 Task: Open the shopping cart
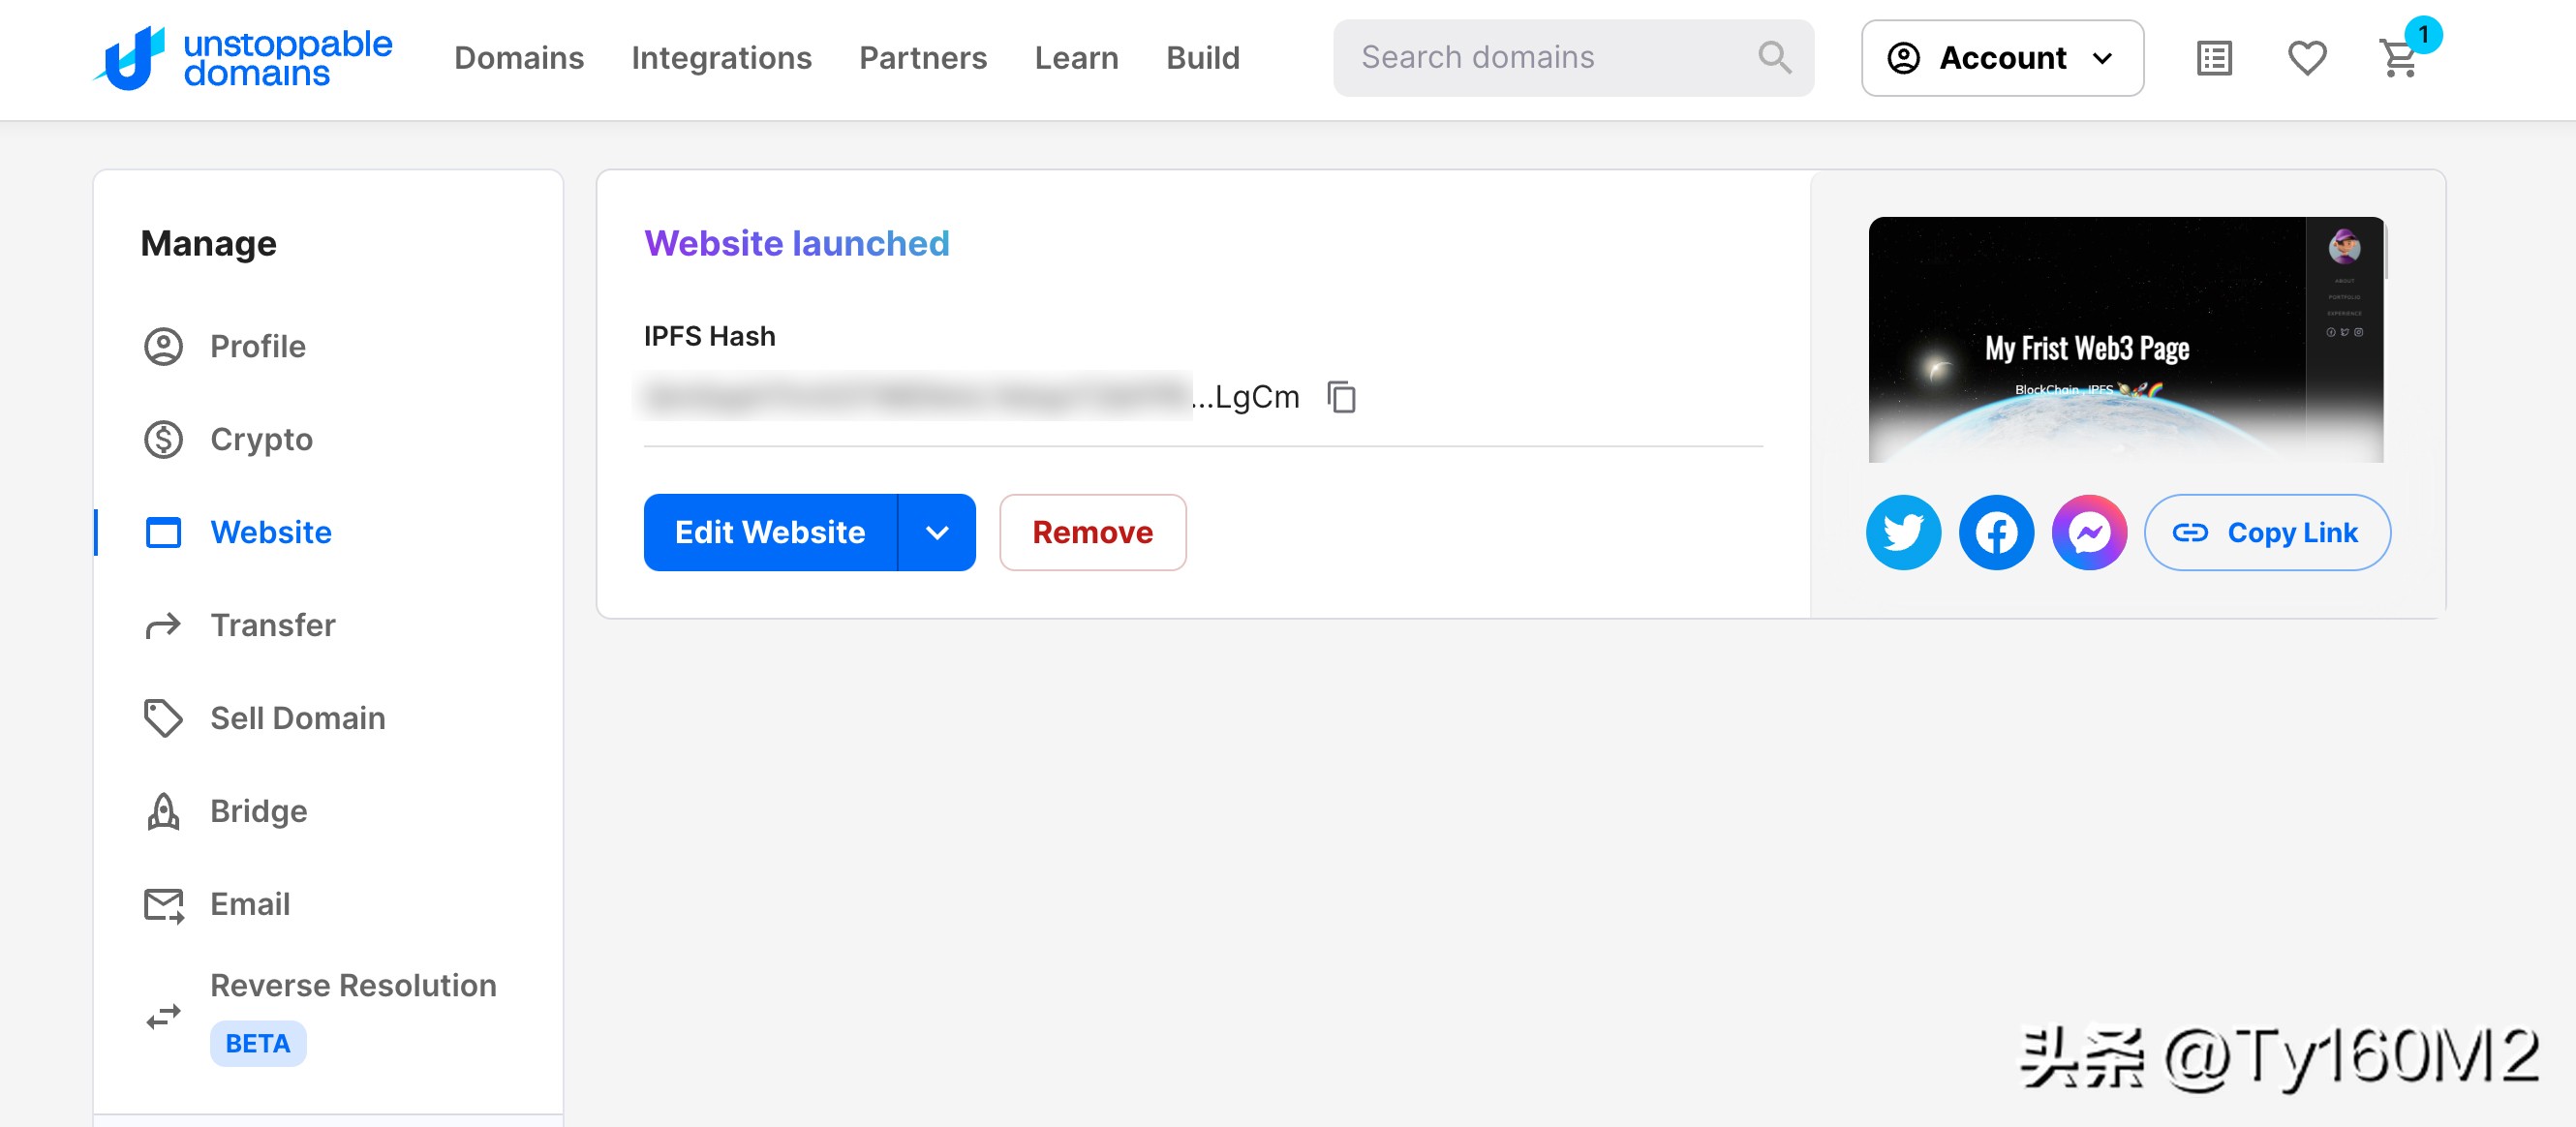point(2400,60)
